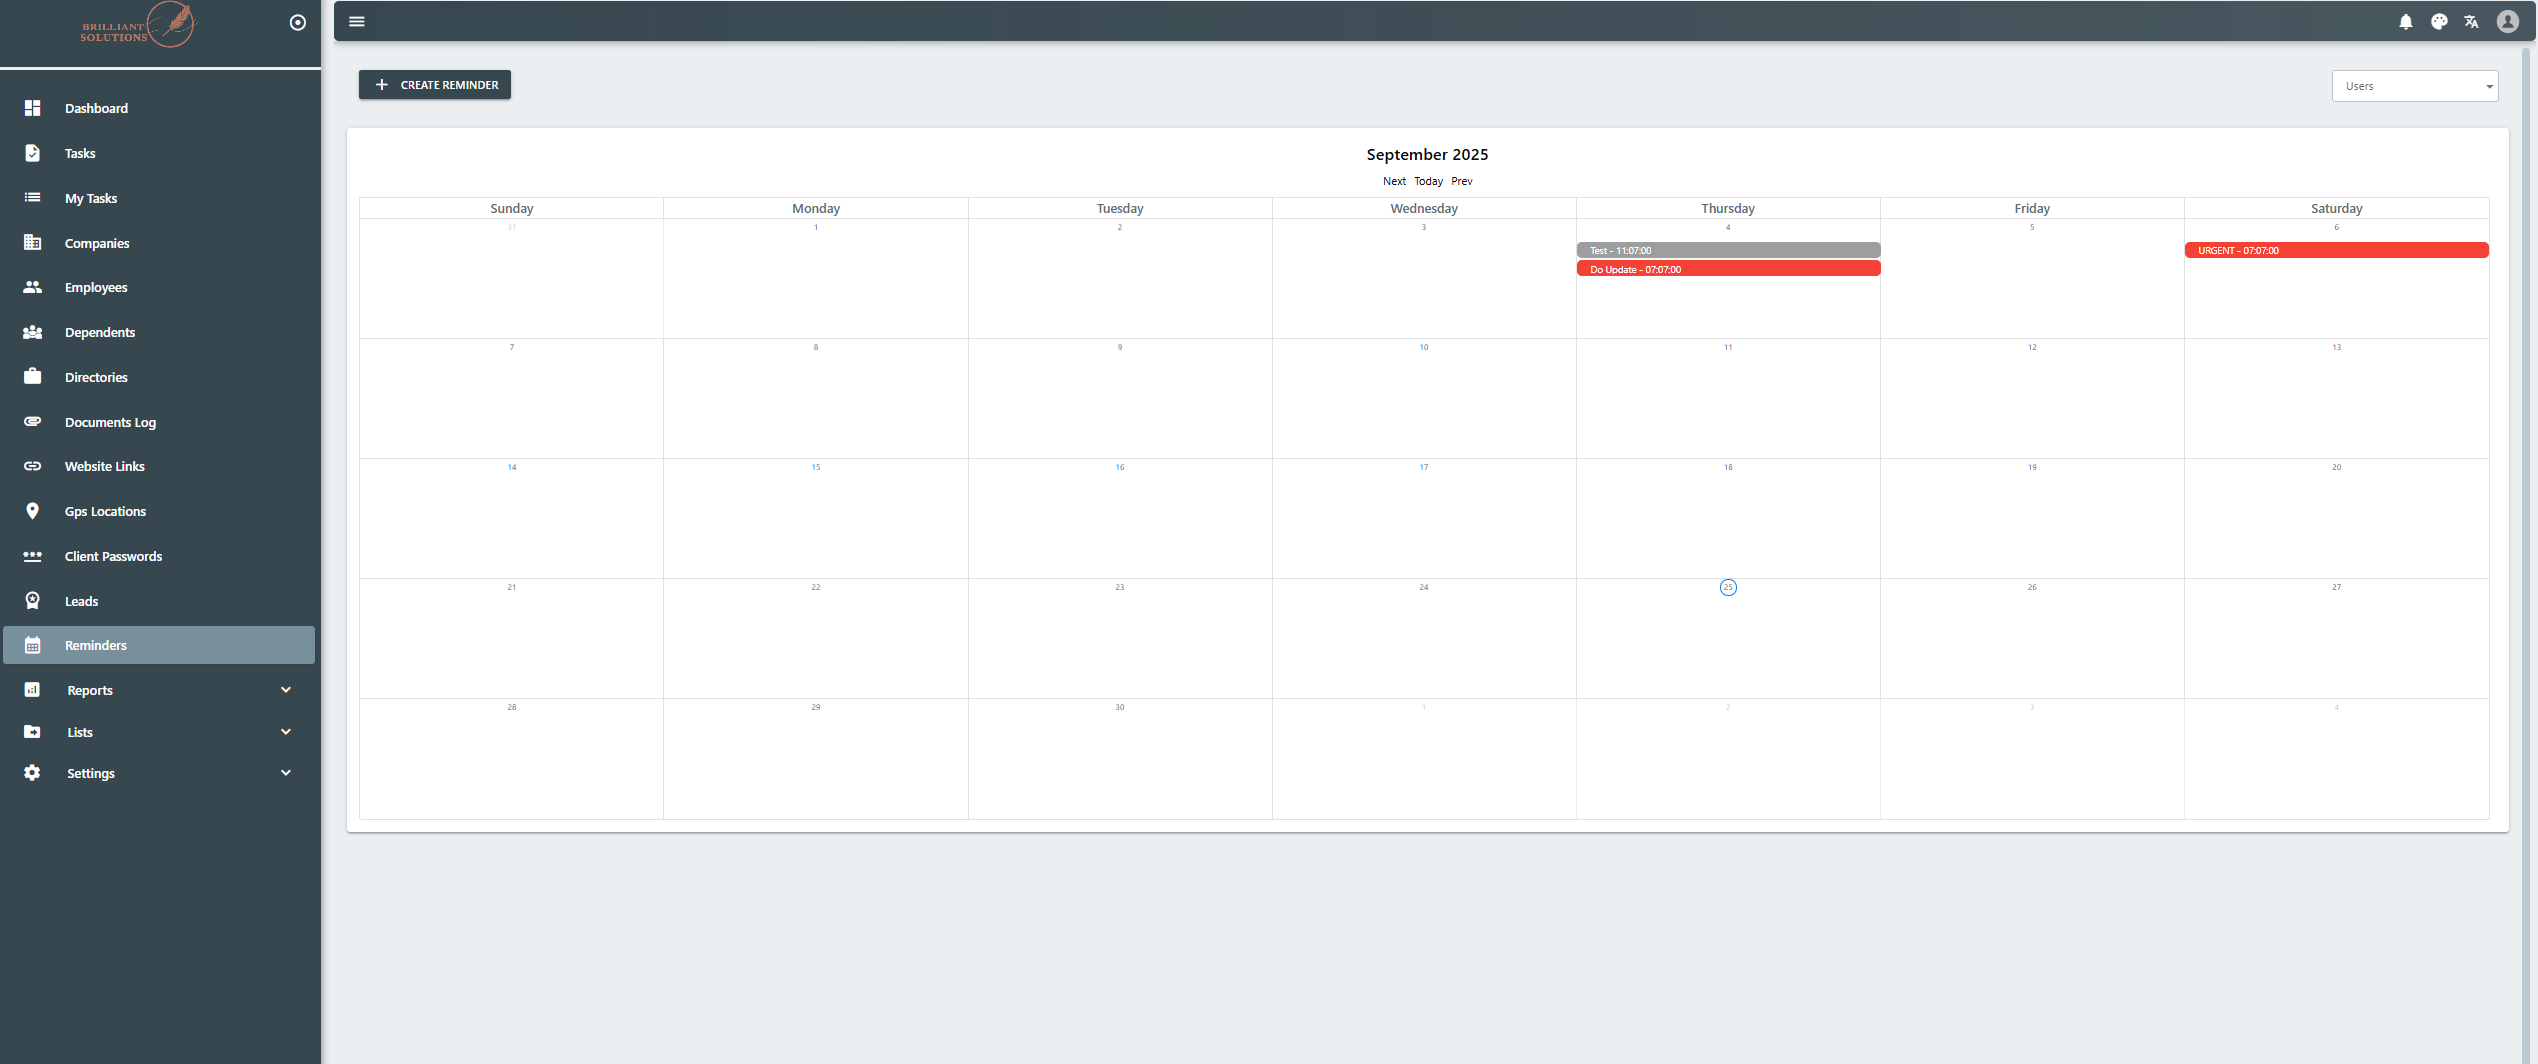Screen dimensions: 2538x1064
Task: Click the Client Passwords icon
Action: [x=33, y=556]
